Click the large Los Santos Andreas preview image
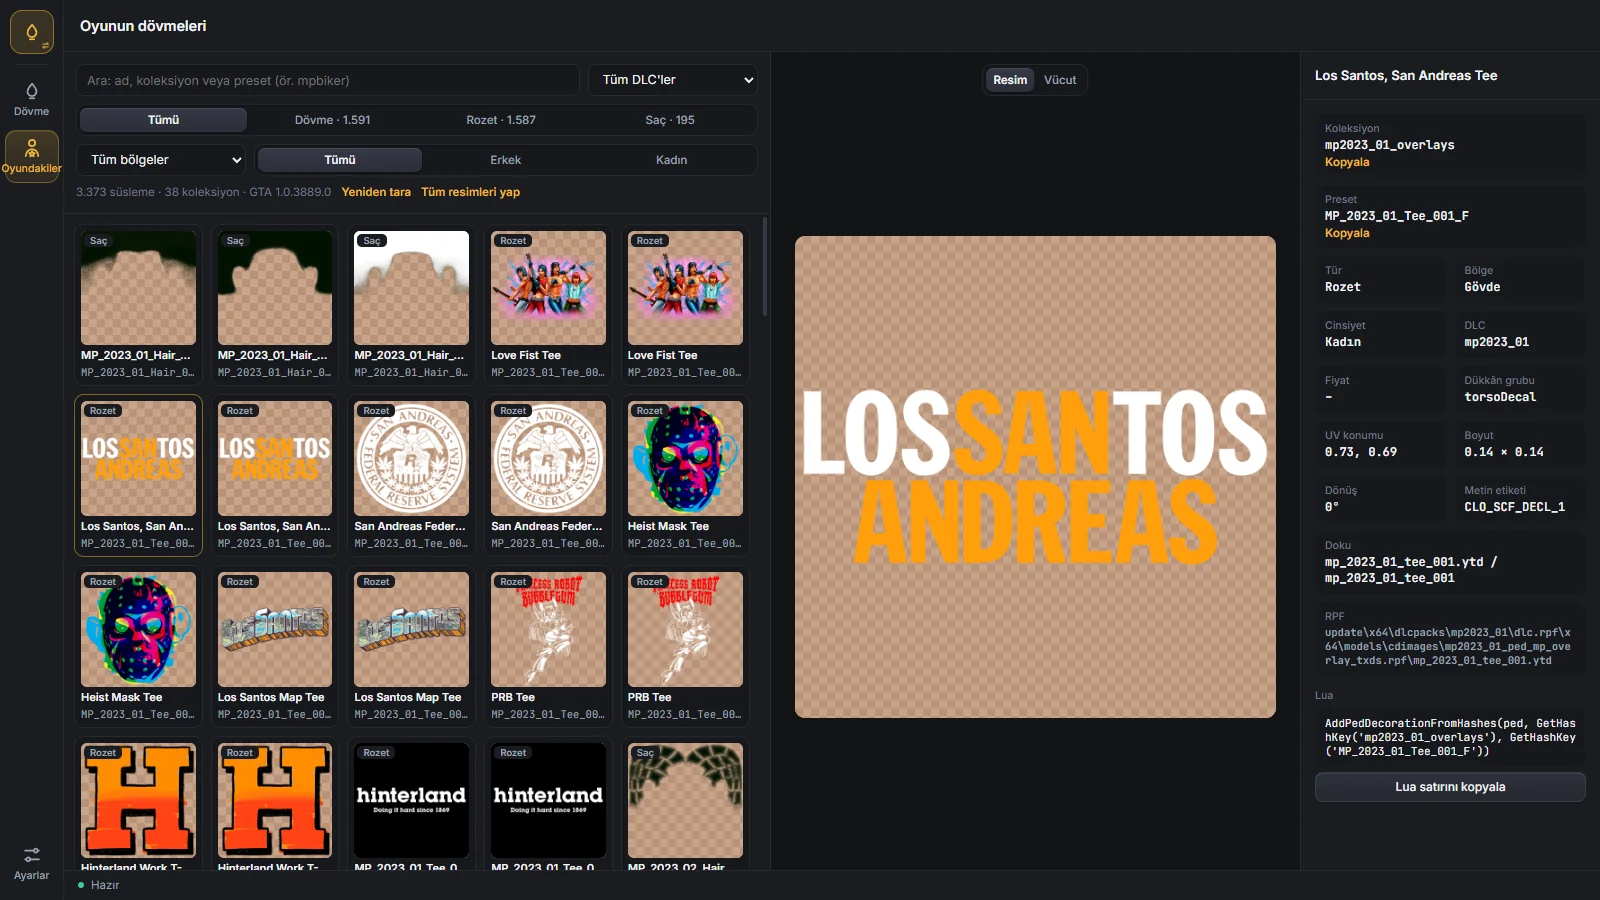This screenshot has height=900, width=1600. (x=1035, y=477)
